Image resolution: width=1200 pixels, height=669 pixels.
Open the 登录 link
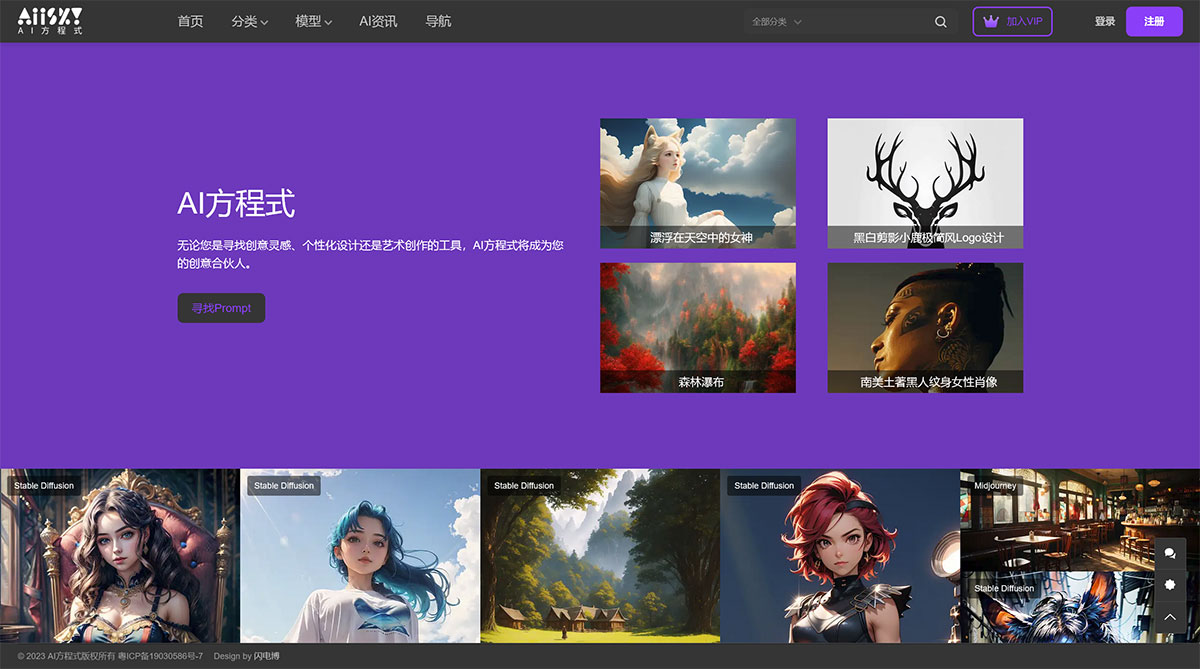click(x=1104, y=20)
